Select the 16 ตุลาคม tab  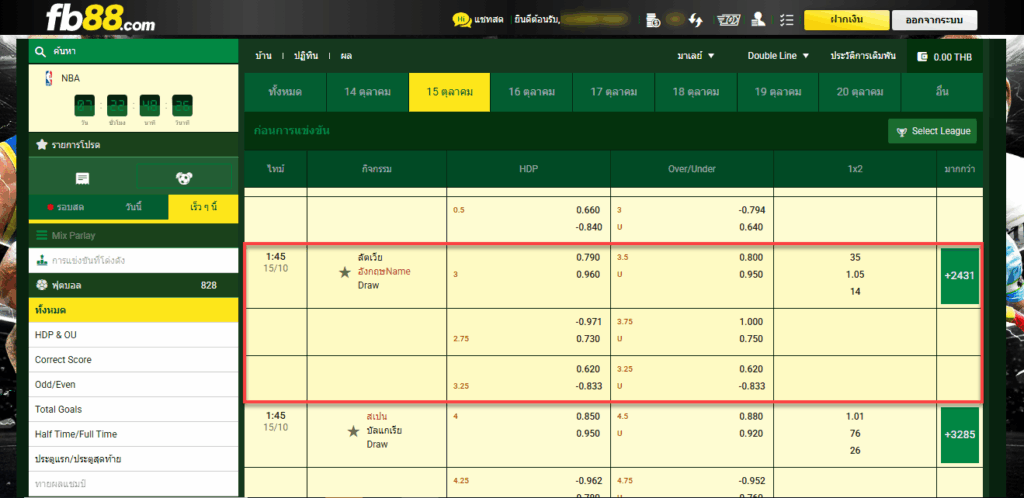[x=532, y=92]
